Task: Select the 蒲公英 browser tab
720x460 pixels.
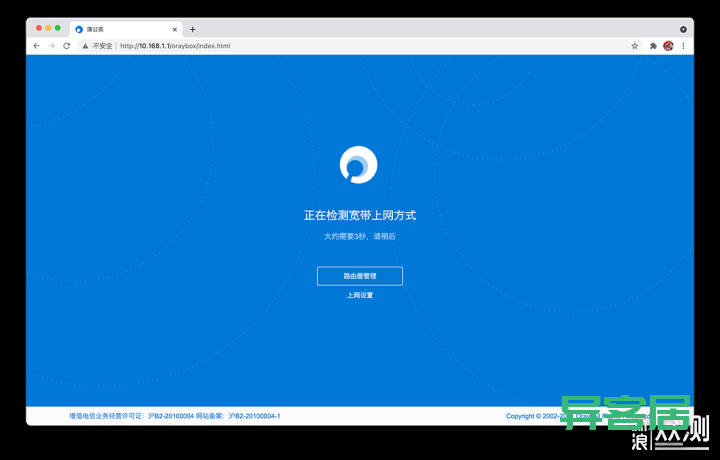Action: (126, 29)
